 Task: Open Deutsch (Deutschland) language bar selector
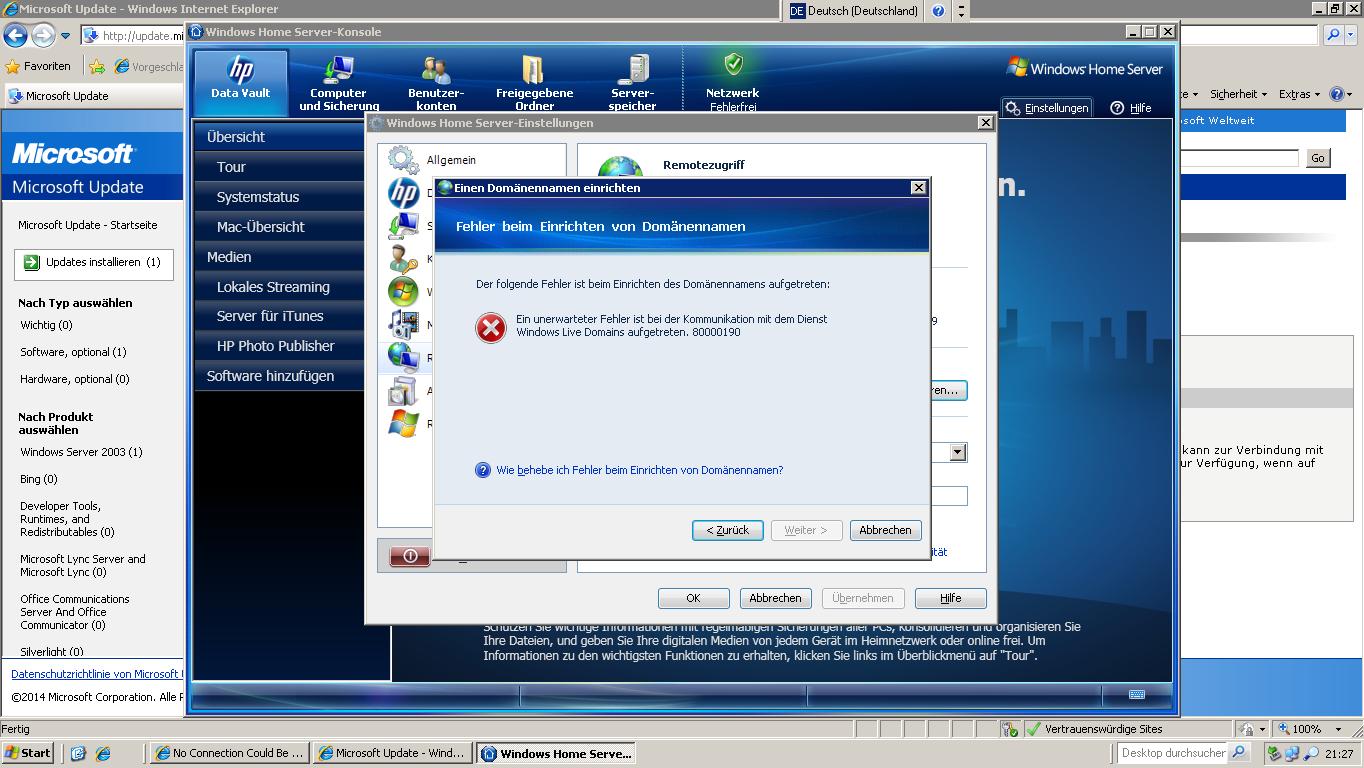855,11
